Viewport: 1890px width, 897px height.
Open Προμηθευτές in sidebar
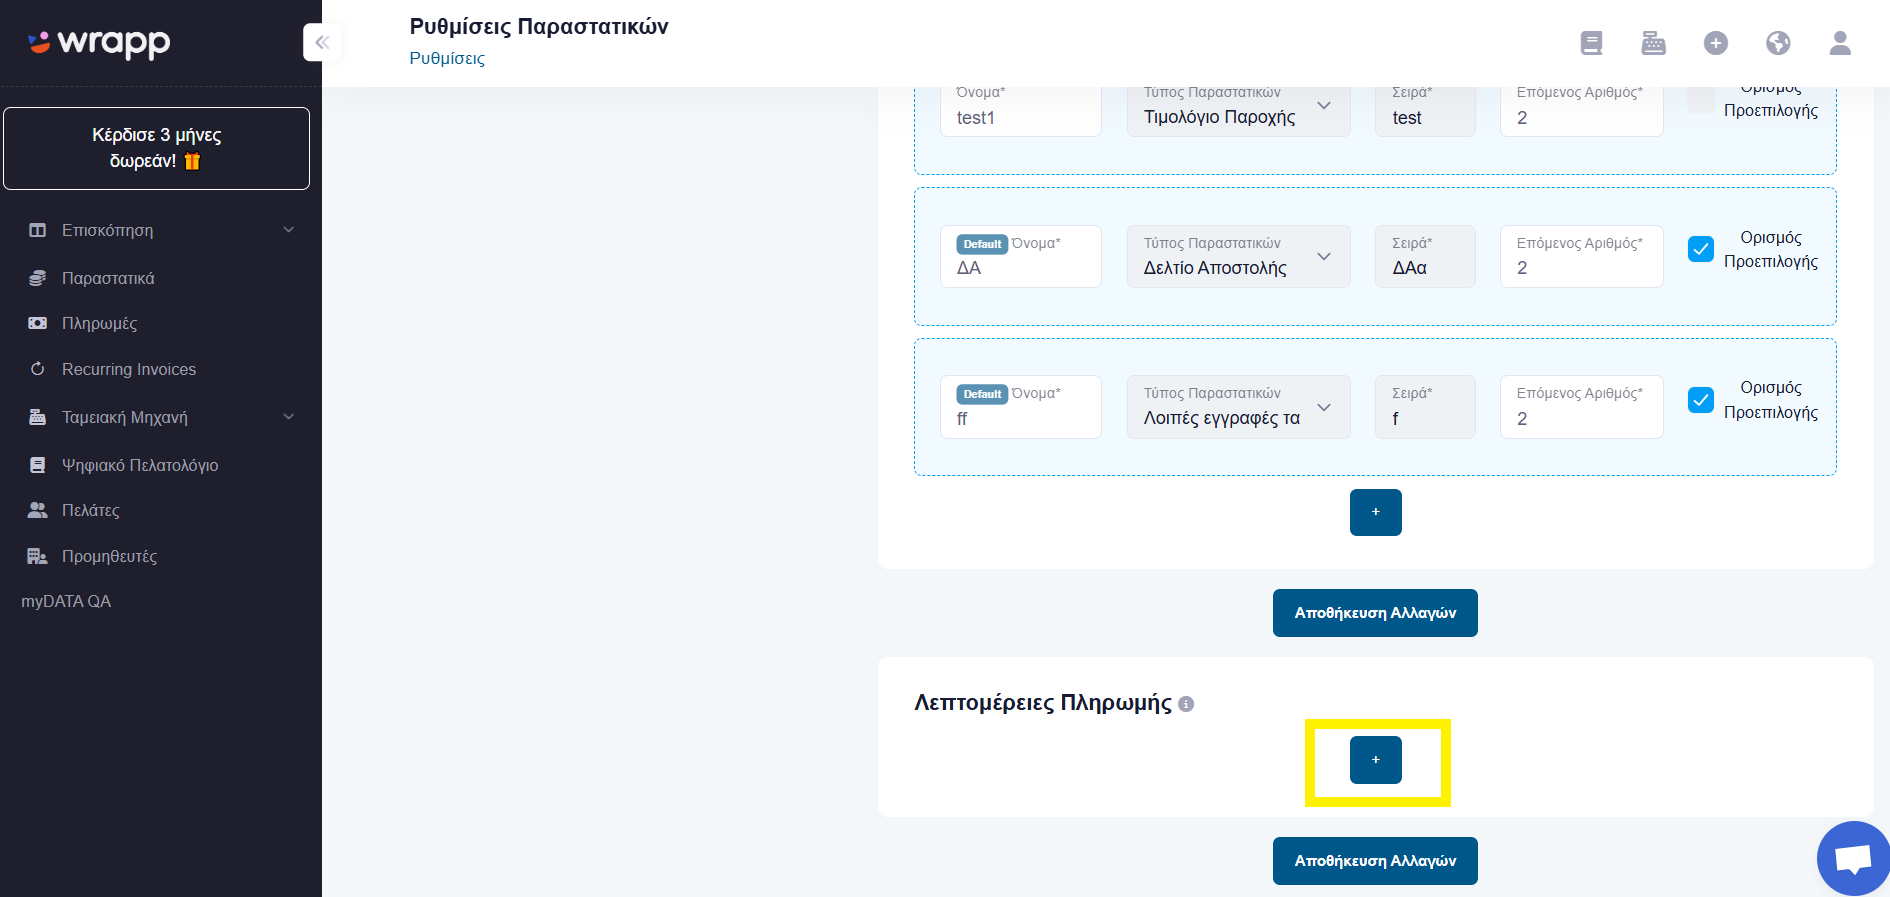[109, 556]
